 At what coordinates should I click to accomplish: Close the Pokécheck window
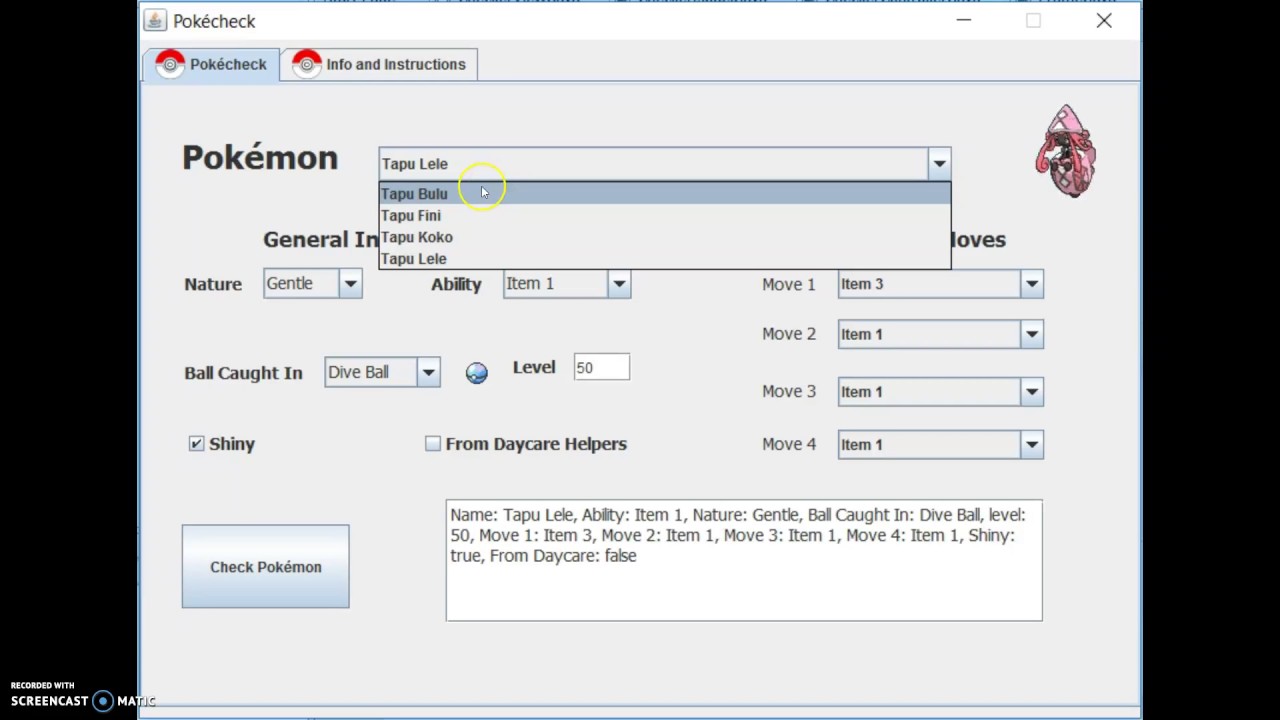(1104, 20)
